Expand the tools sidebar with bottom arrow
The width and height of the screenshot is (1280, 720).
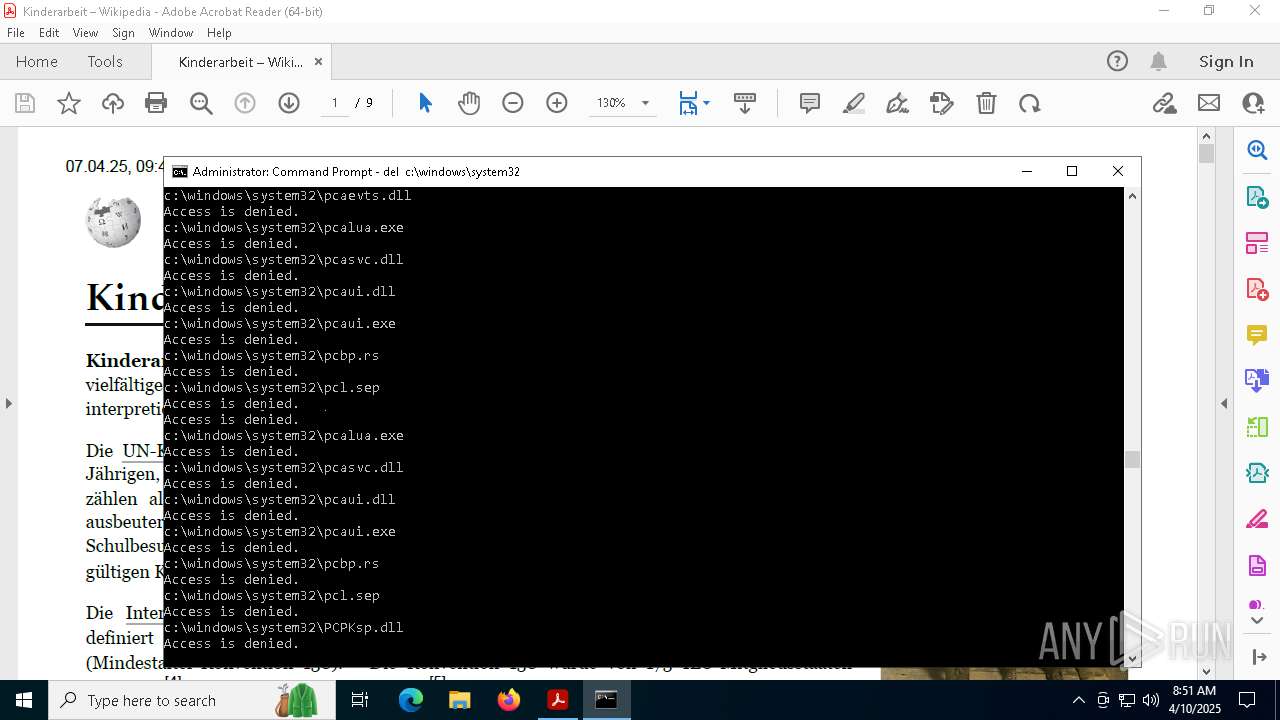[x=1257, y=620]
